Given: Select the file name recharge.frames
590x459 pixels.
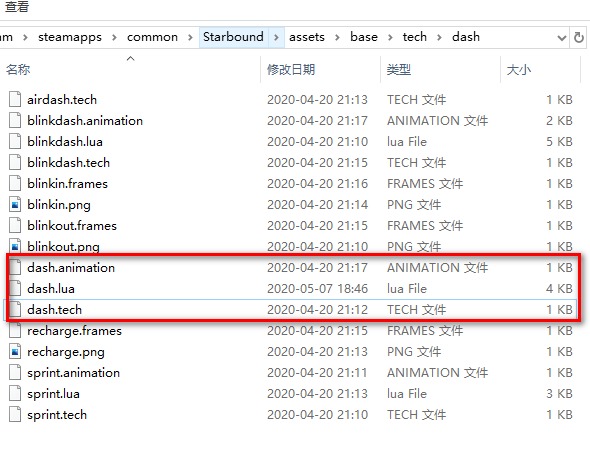Looking at the screenshot, I should tap(75, 331).
